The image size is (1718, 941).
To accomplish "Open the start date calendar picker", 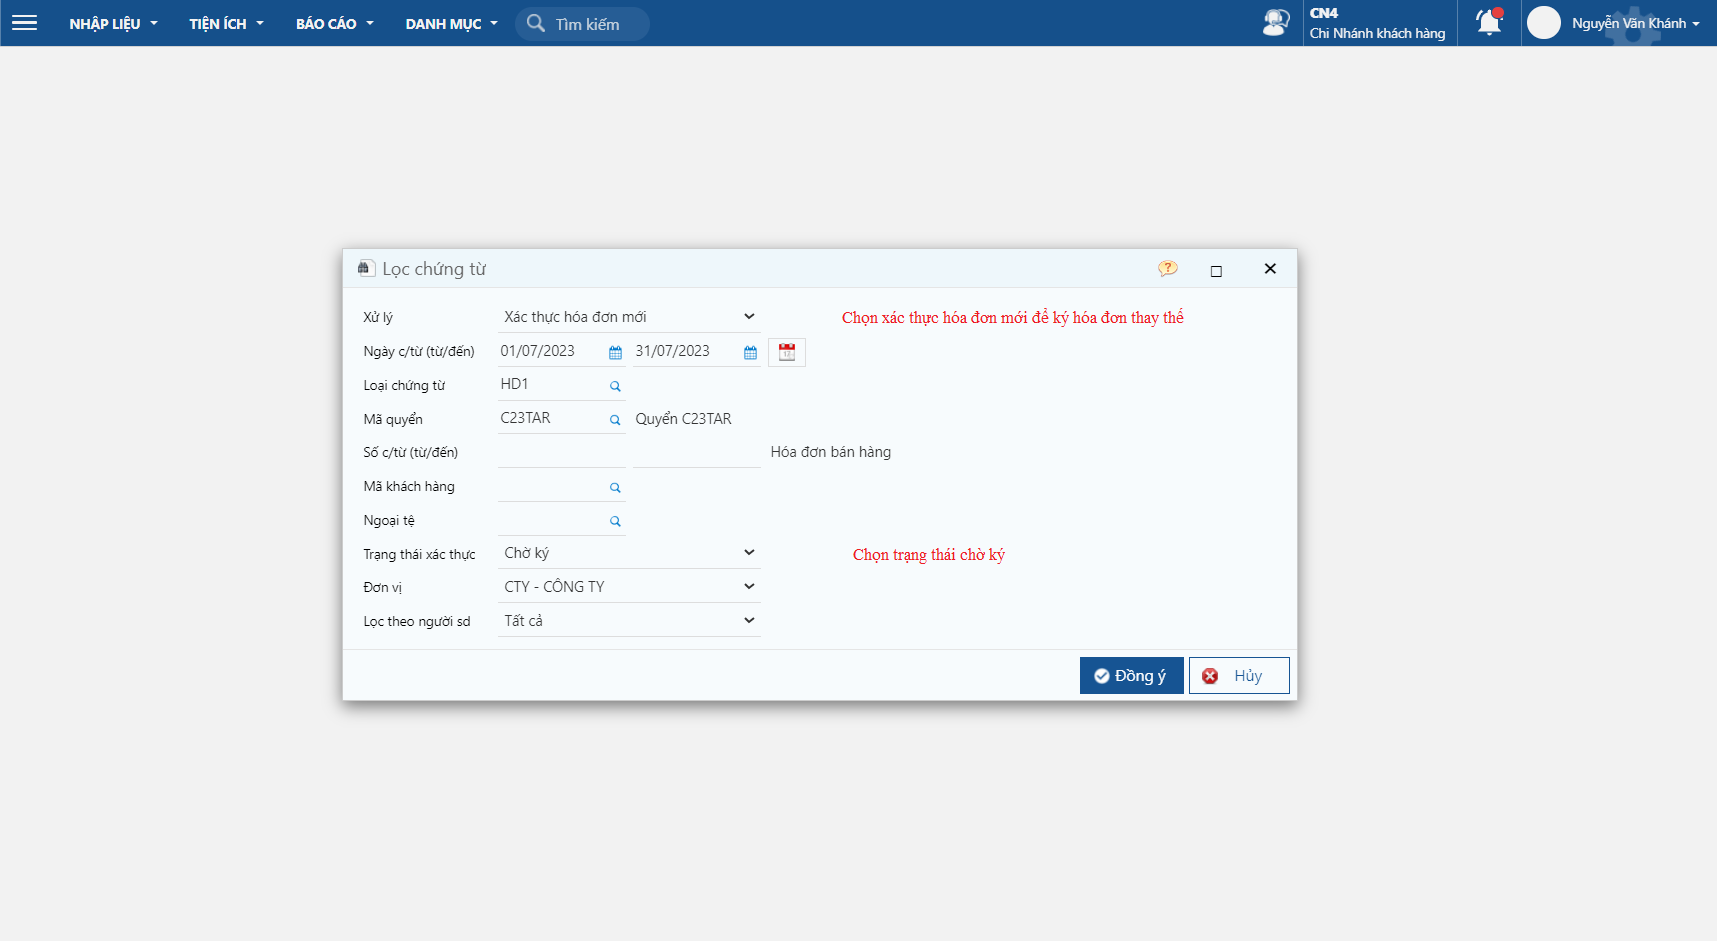I will click(x=615, y=352).
